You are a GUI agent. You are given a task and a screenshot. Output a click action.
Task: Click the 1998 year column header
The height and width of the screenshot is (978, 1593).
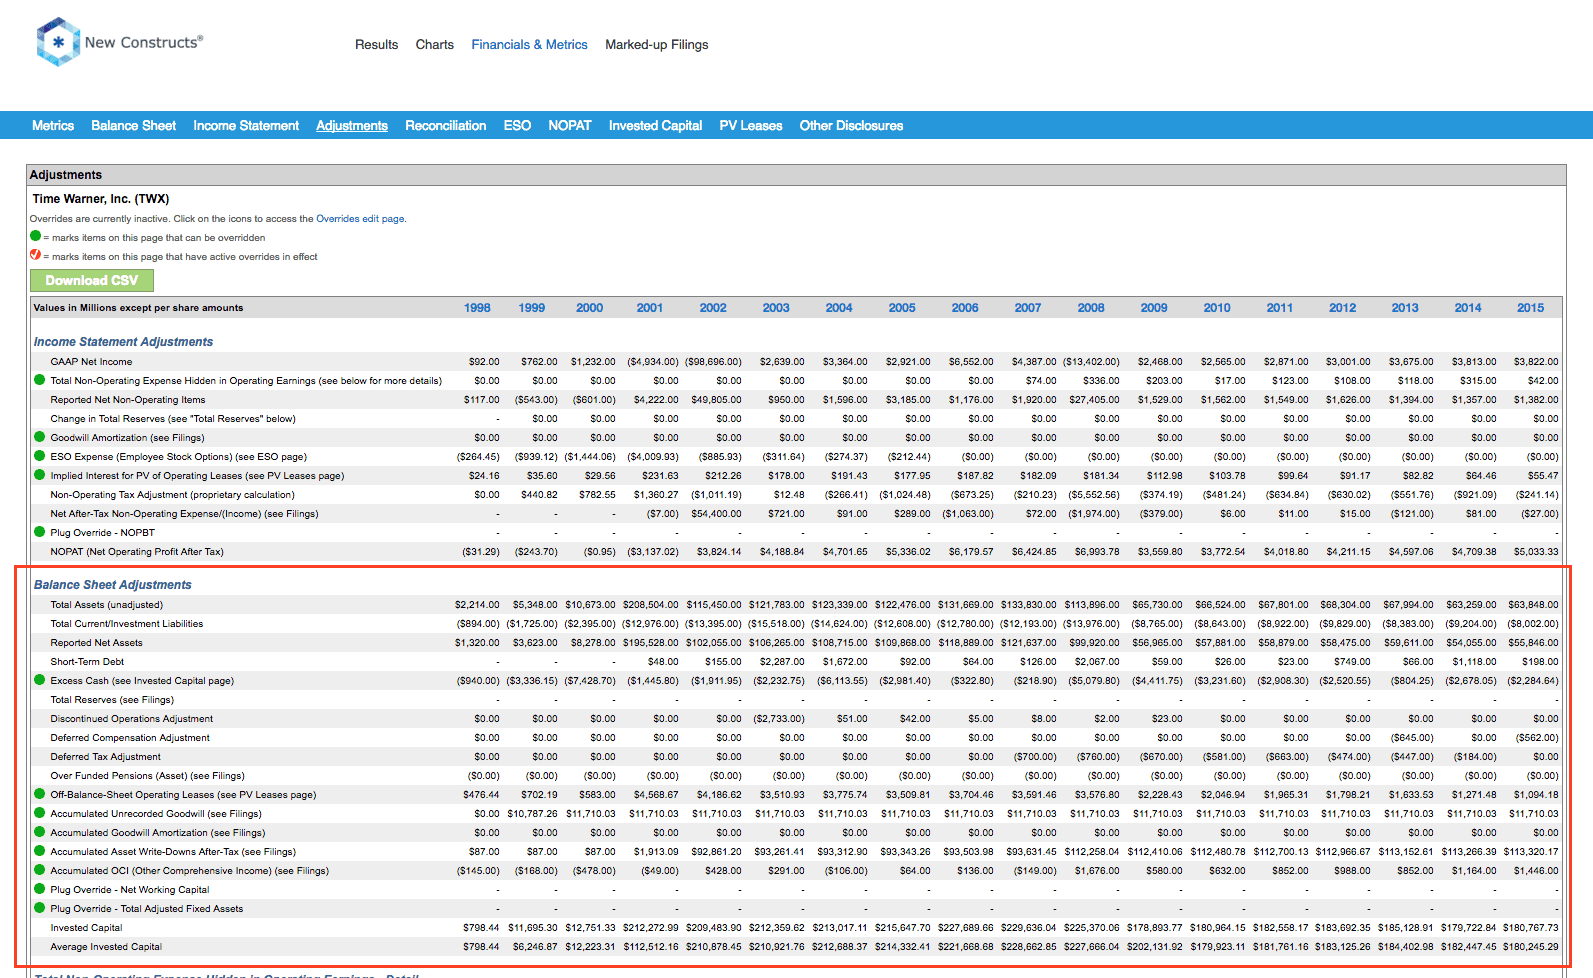477,308
